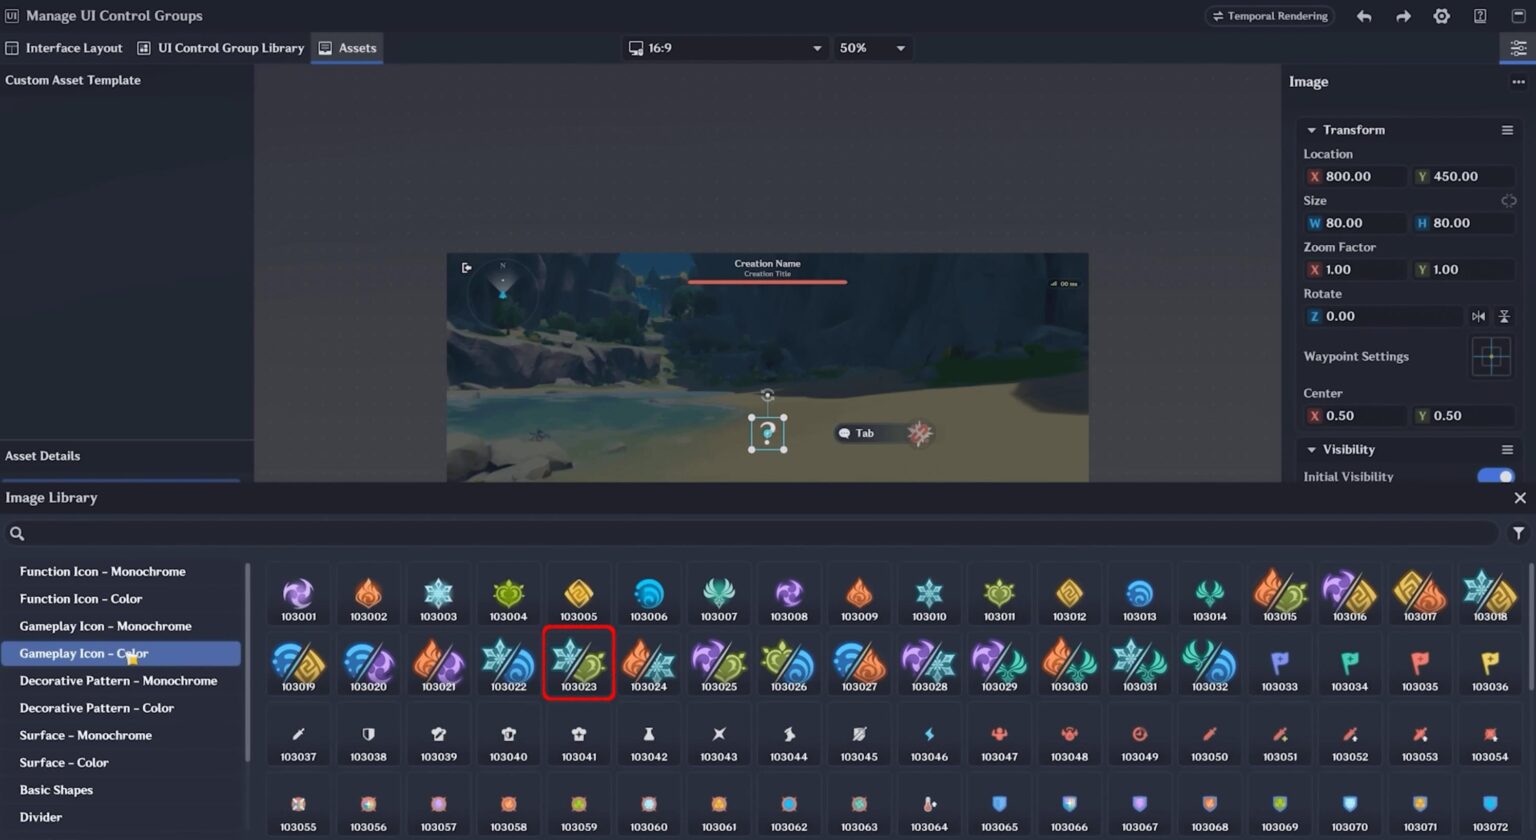Undo the last change
The height and width of the screenshot is (840, 1536).
(x=1364, y=16)
